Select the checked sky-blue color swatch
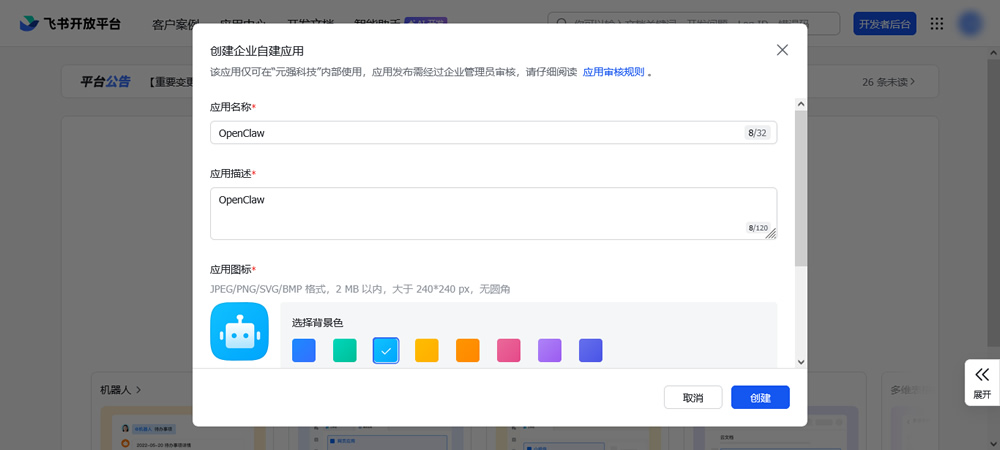This screenshot has width=1000, height=450. (x=386, y=350)
